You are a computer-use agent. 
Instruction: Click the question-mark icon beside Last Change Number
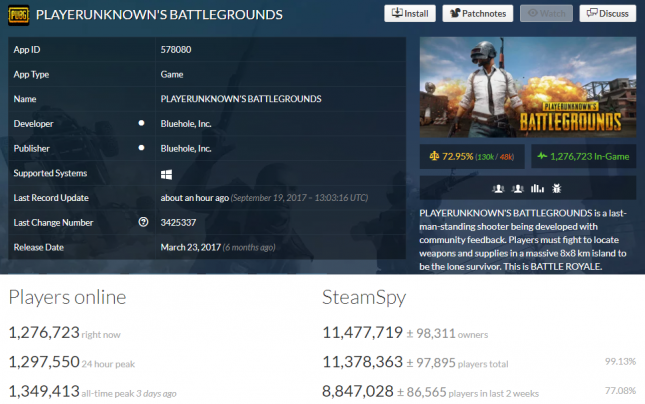143,222
